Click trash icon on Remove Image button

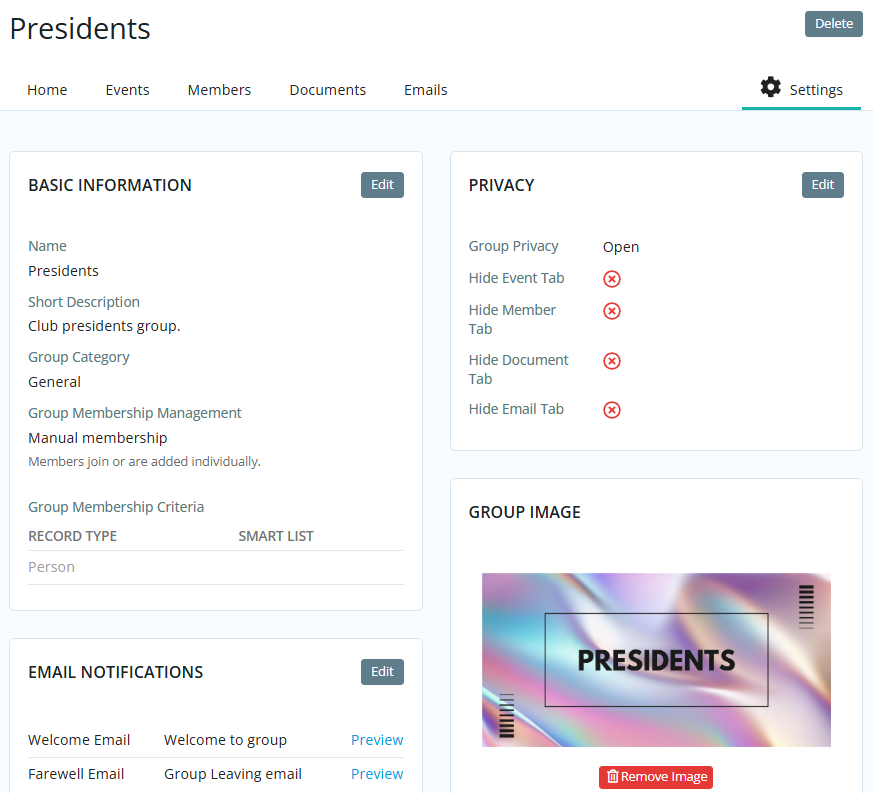(x=612, y=776)
